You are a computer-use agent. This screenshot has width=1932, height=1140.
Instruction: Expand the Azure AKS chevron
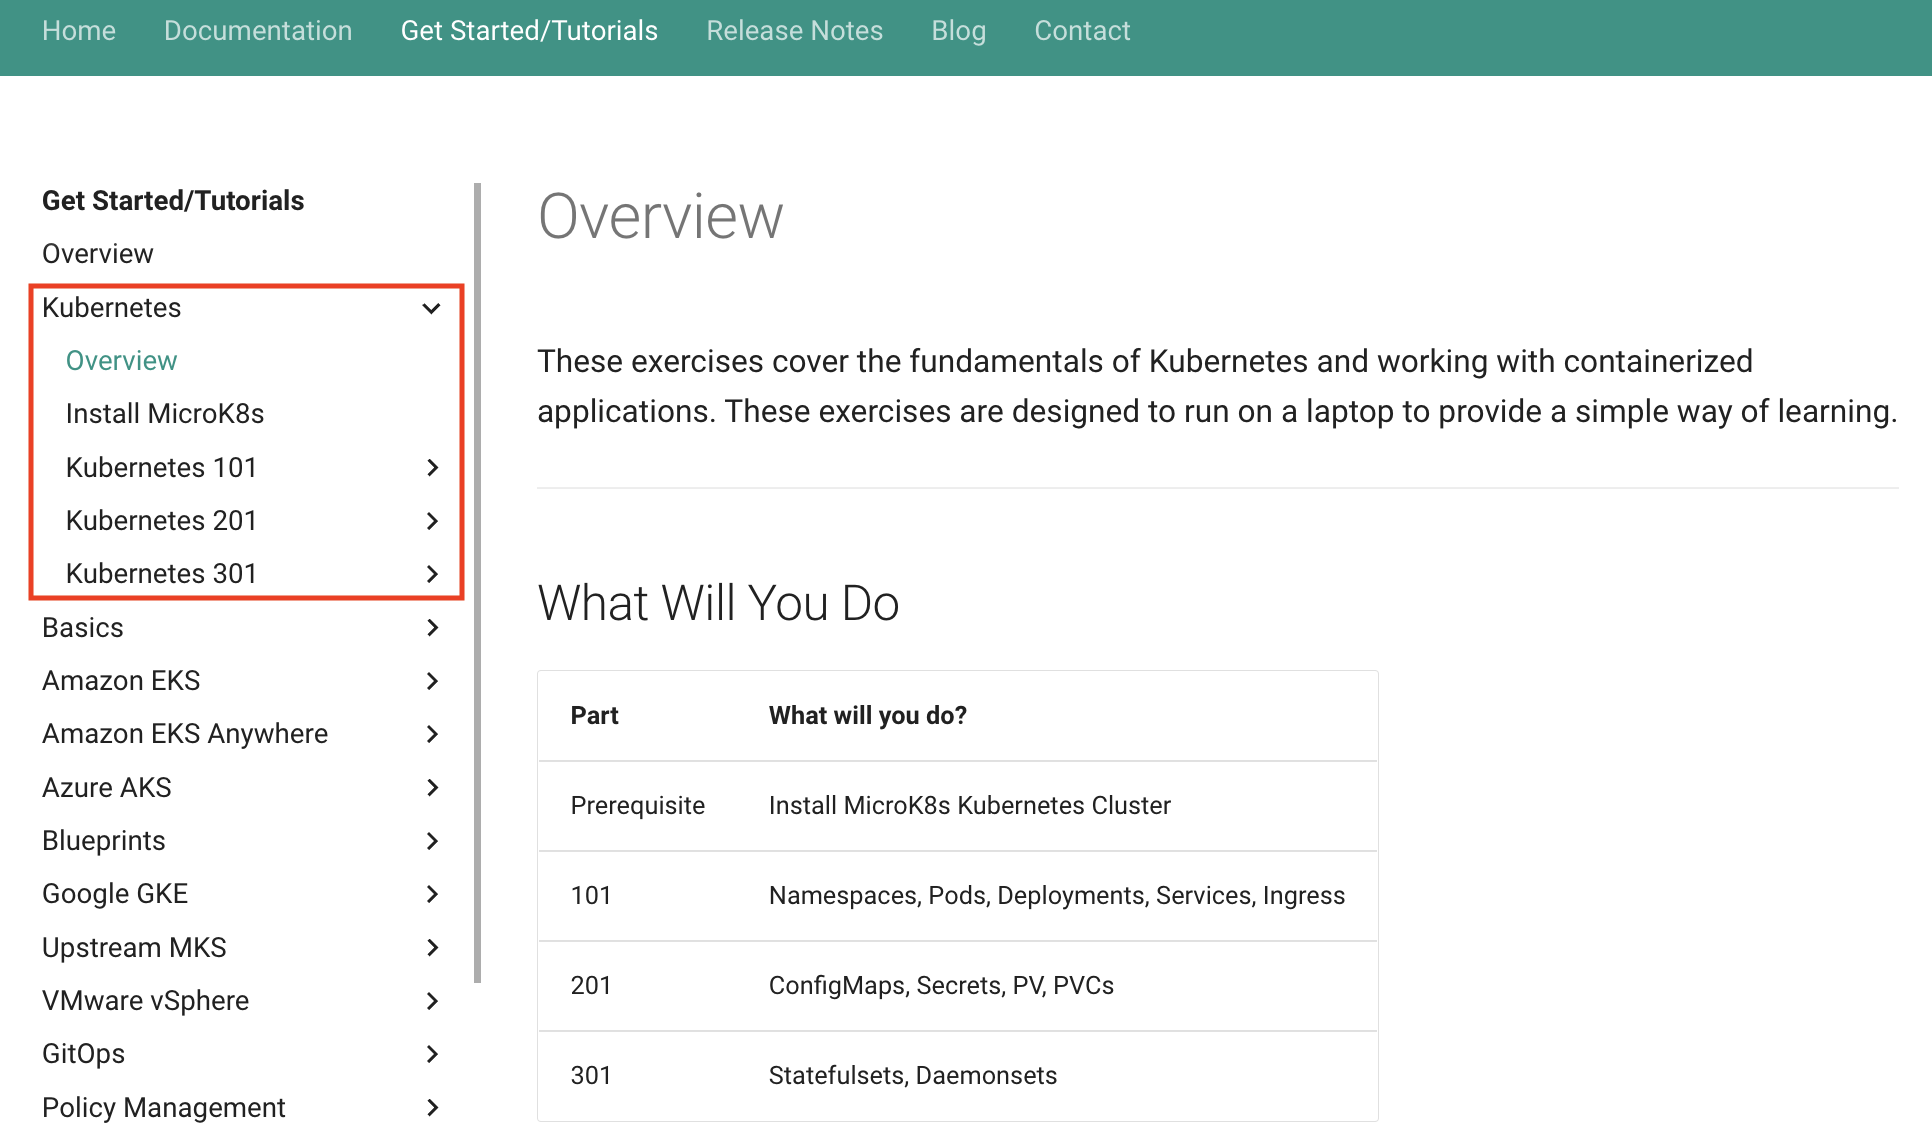[432, 788]
